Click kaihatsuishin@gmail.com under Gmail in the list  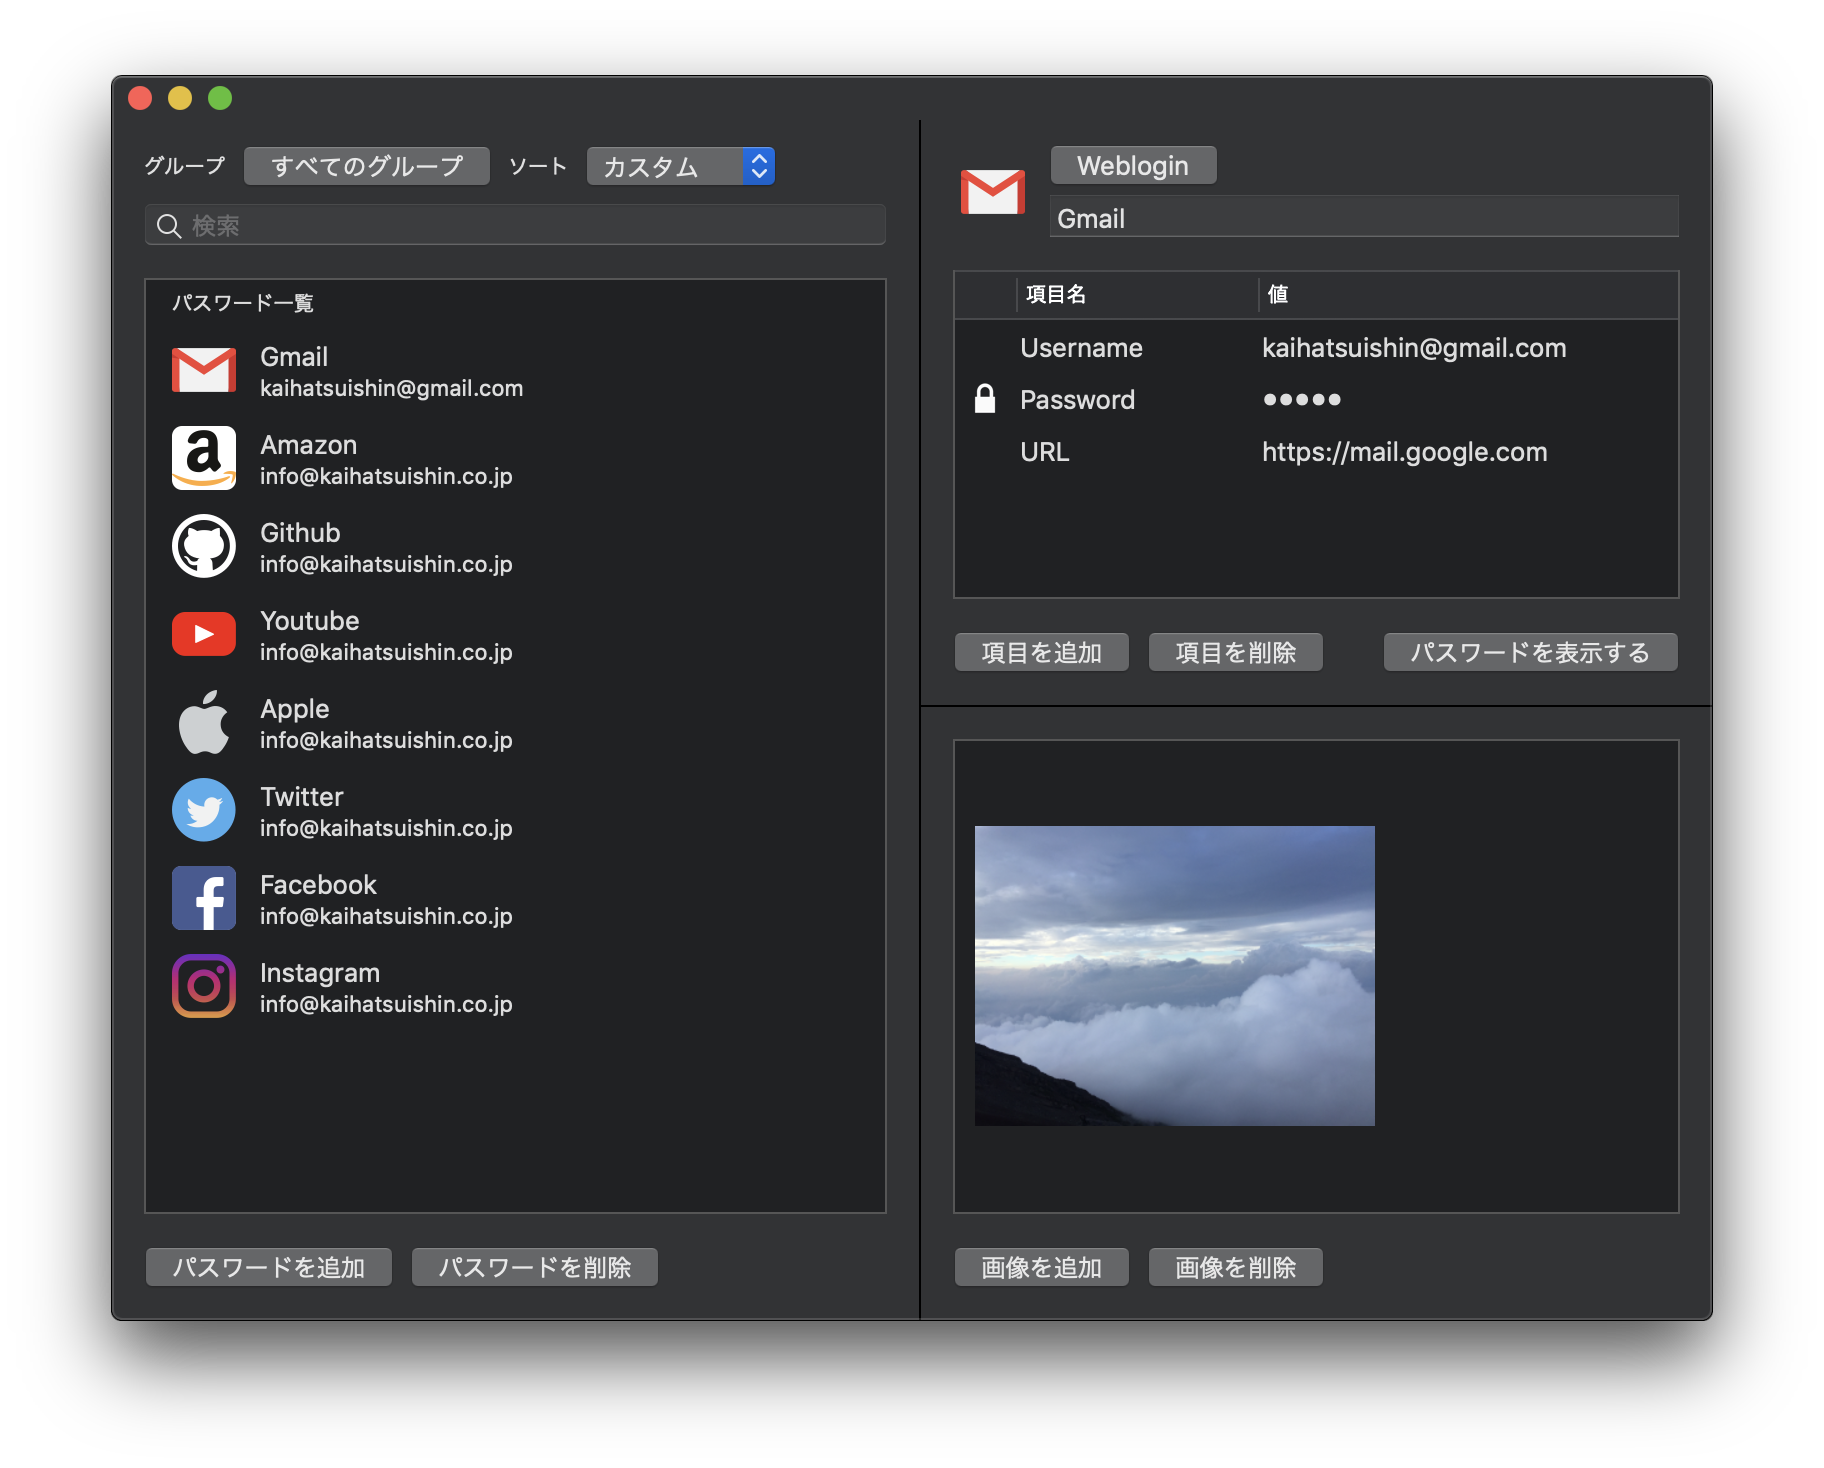(391, 388)
